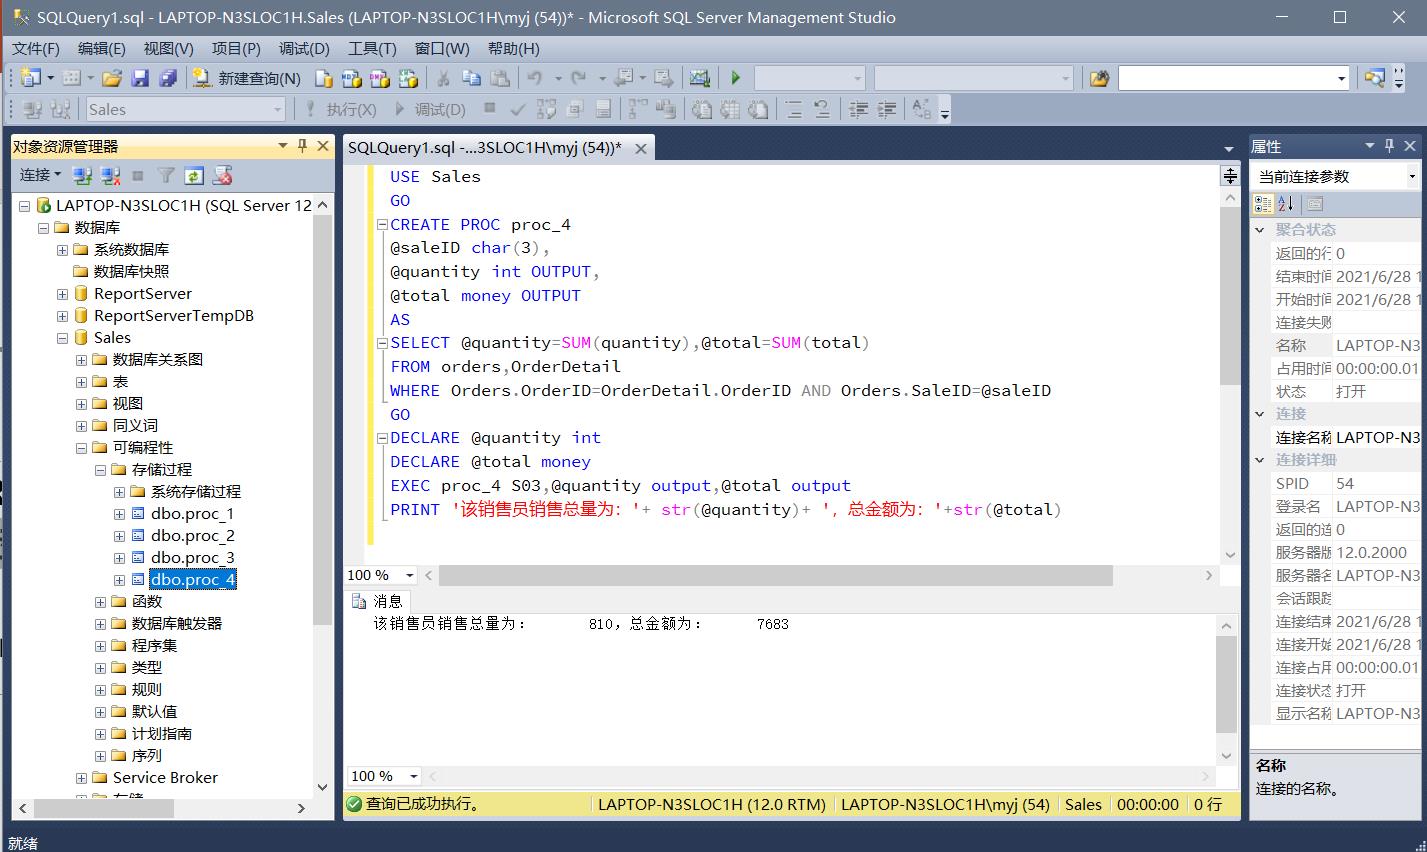Expand the ReportServer database node
The height and width of the screenshot is (852, 1427).
(x=62, y=294)
